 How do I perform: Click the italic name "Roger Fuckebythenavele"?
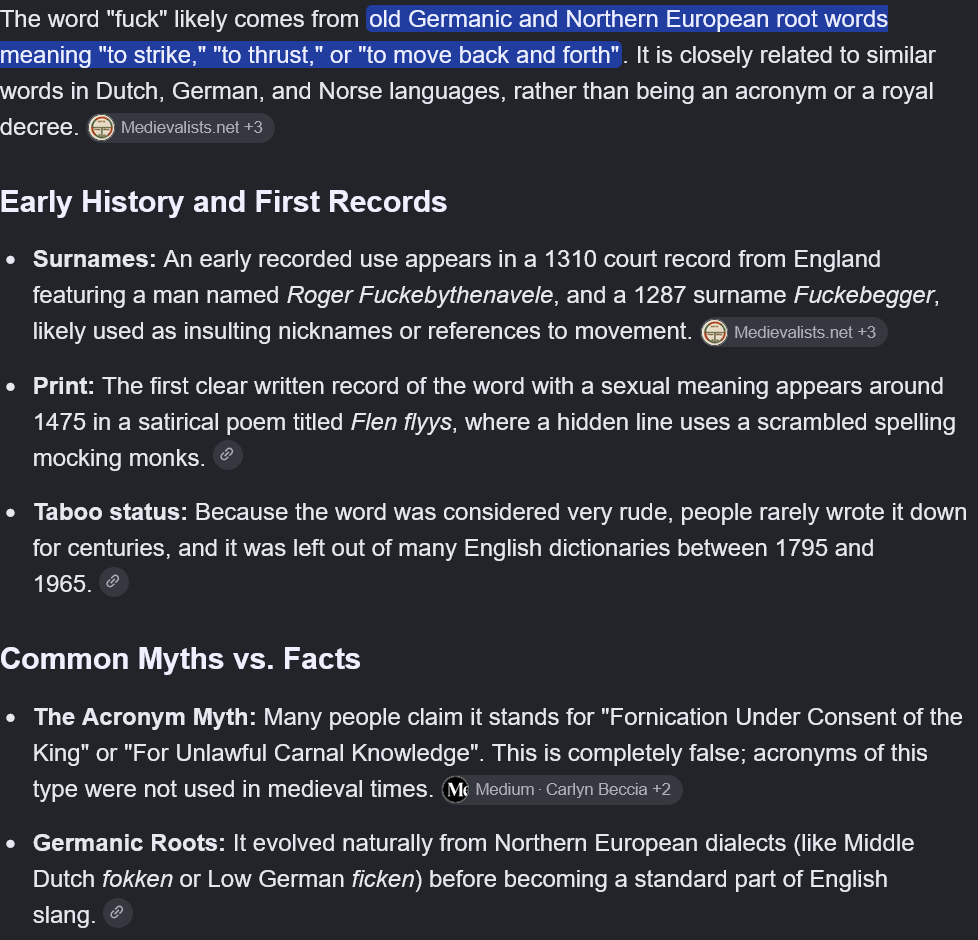420,295
